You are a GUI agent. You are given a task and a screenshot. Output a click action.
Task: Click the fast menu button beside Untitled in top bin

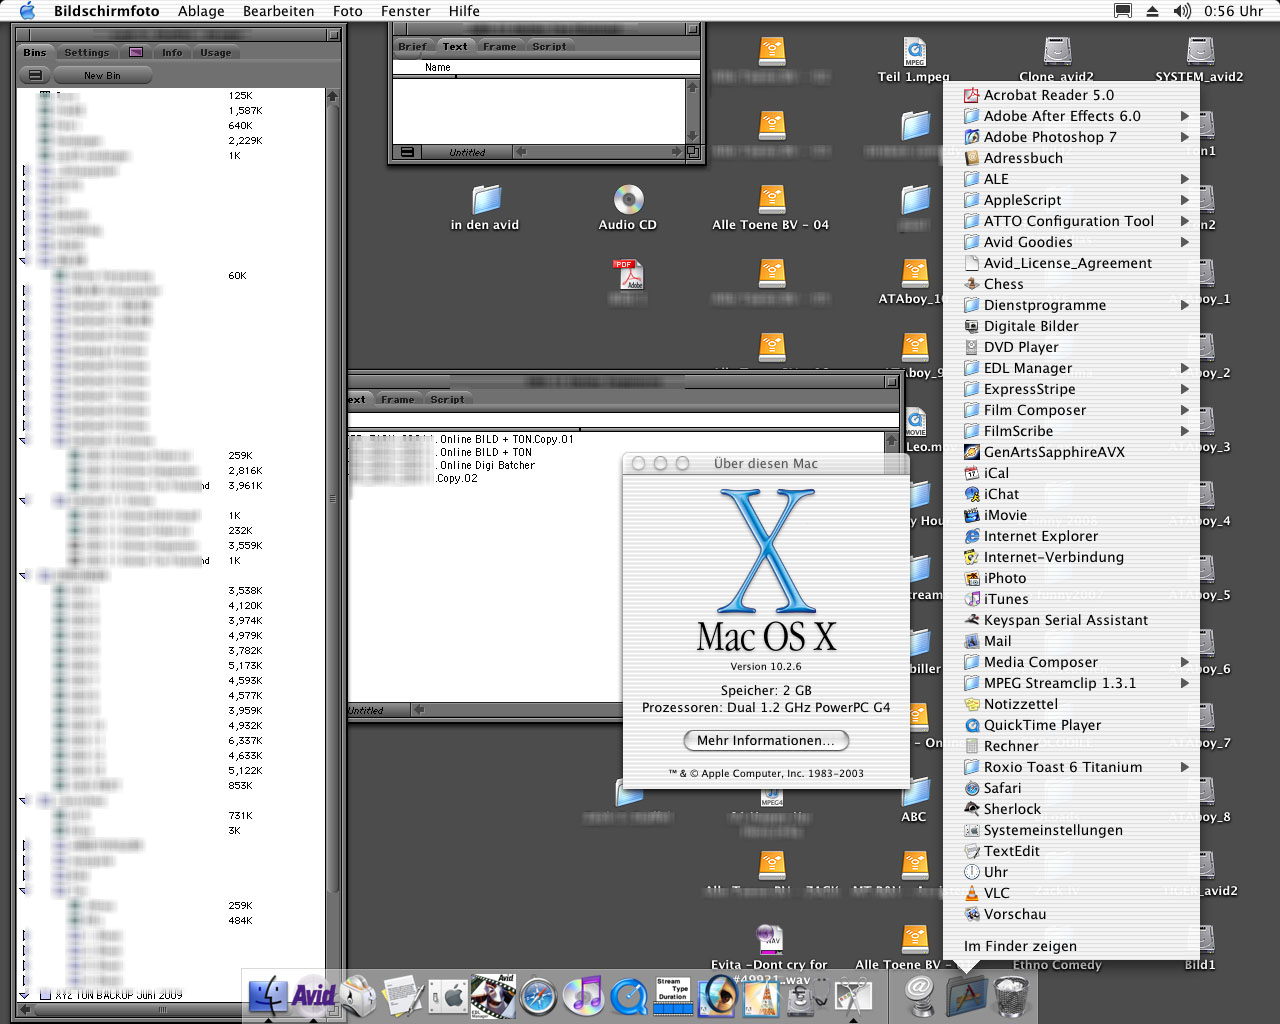(x=407, y=152)
